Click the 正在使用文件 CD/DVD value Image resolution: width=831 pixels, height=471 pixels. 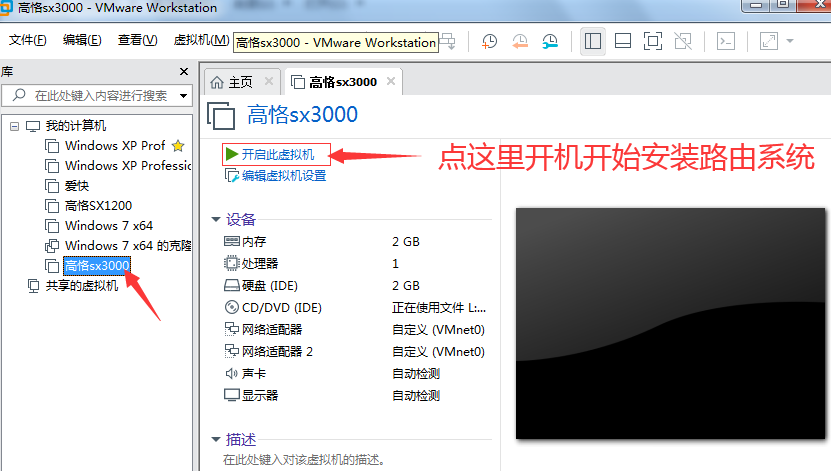(x=439, y=308)
